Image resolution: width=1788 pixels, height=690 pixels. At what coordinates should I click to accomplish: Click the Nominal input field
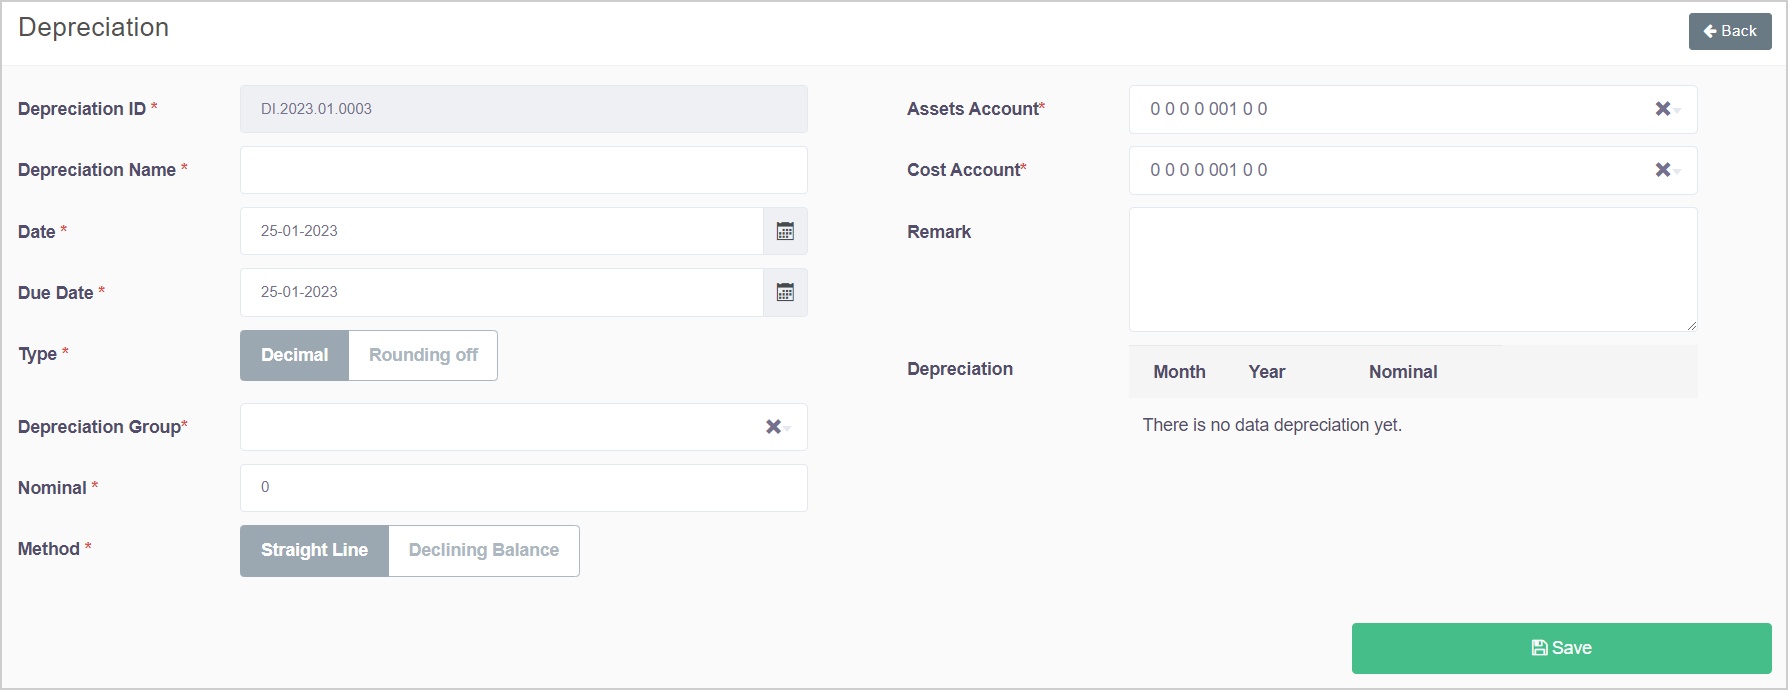coord(523,488)
